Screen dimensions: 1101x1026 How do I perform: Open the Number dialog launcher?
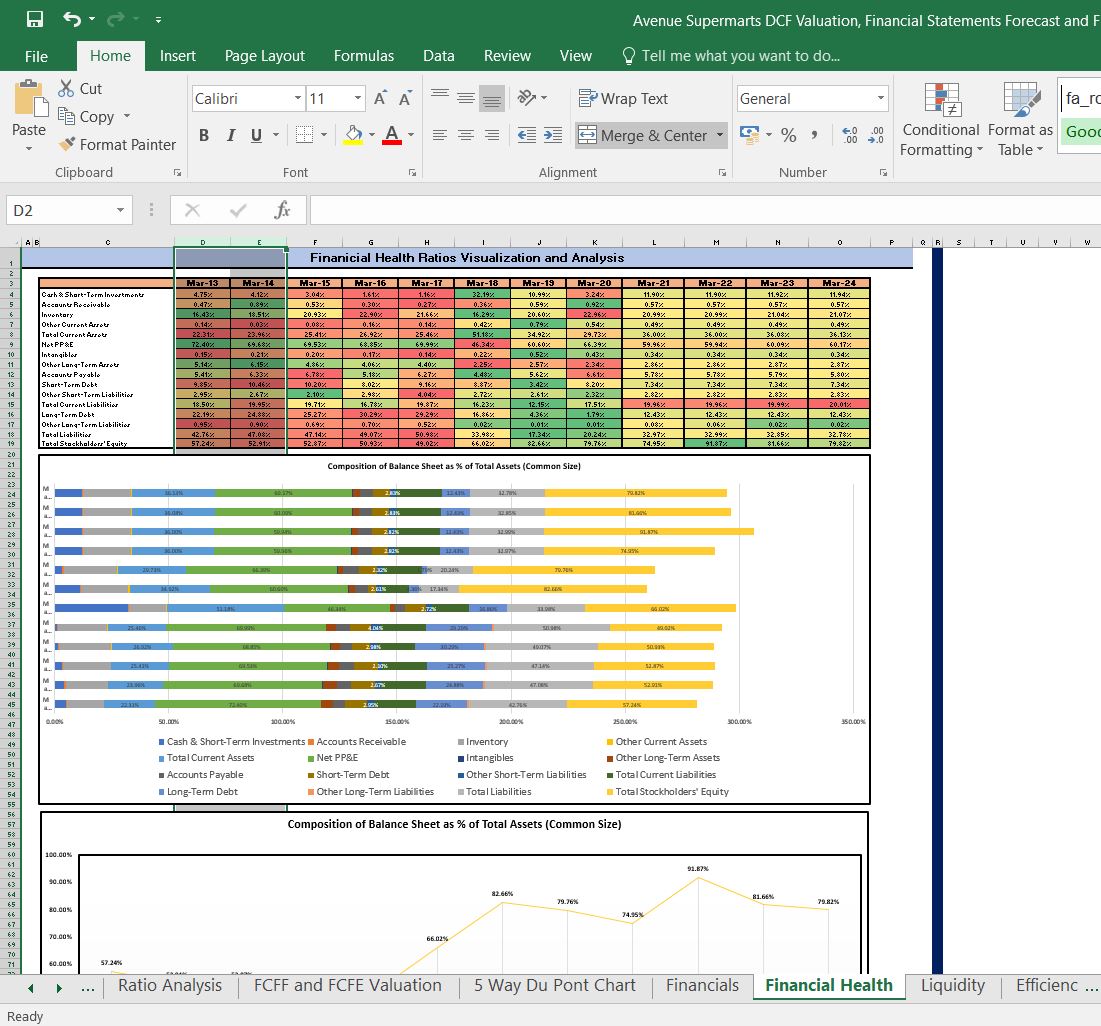click(x=883, y=172)
